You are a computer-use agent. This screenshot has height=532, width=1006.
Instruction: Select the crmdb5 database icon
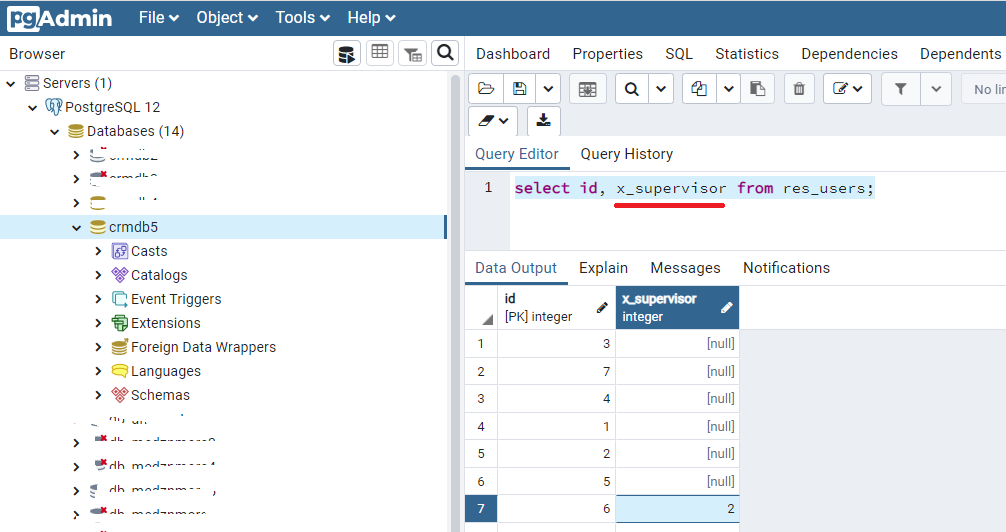pos(98,227)
